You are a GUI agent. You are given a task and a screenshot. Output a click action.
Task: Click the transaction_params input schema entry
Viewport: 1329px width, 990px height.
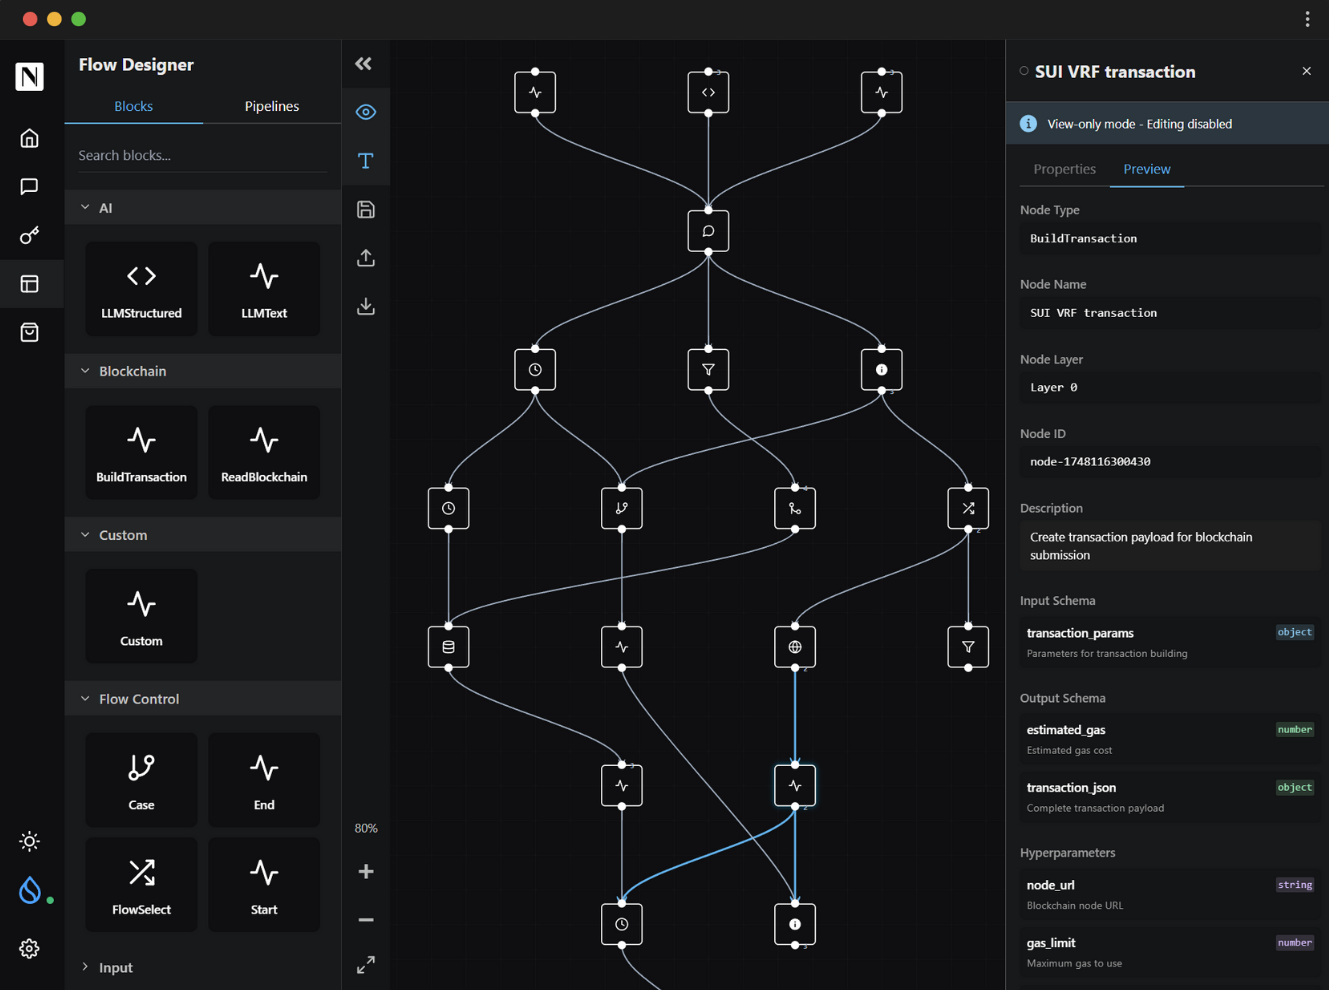click(1171, 642)
